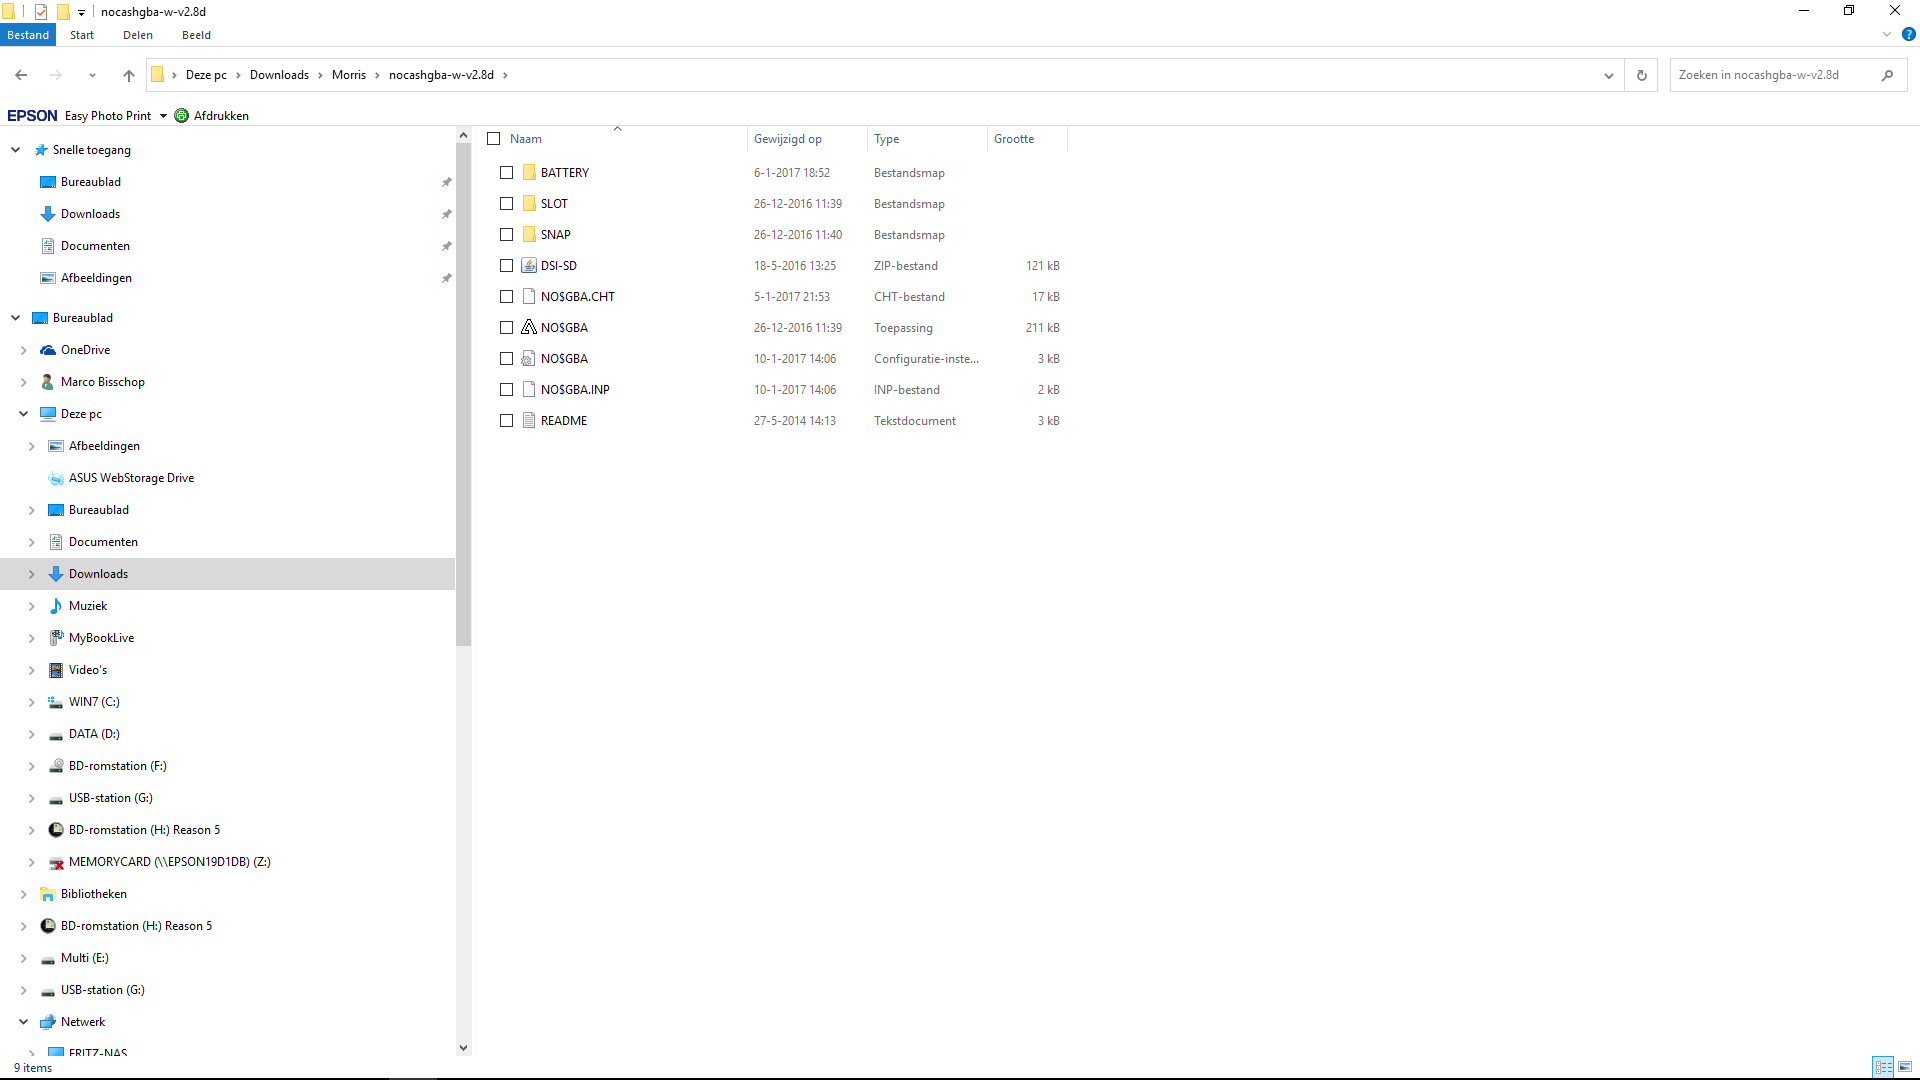
Task: Click the green Afdrukken printer icon
Action: coord(182,116)
